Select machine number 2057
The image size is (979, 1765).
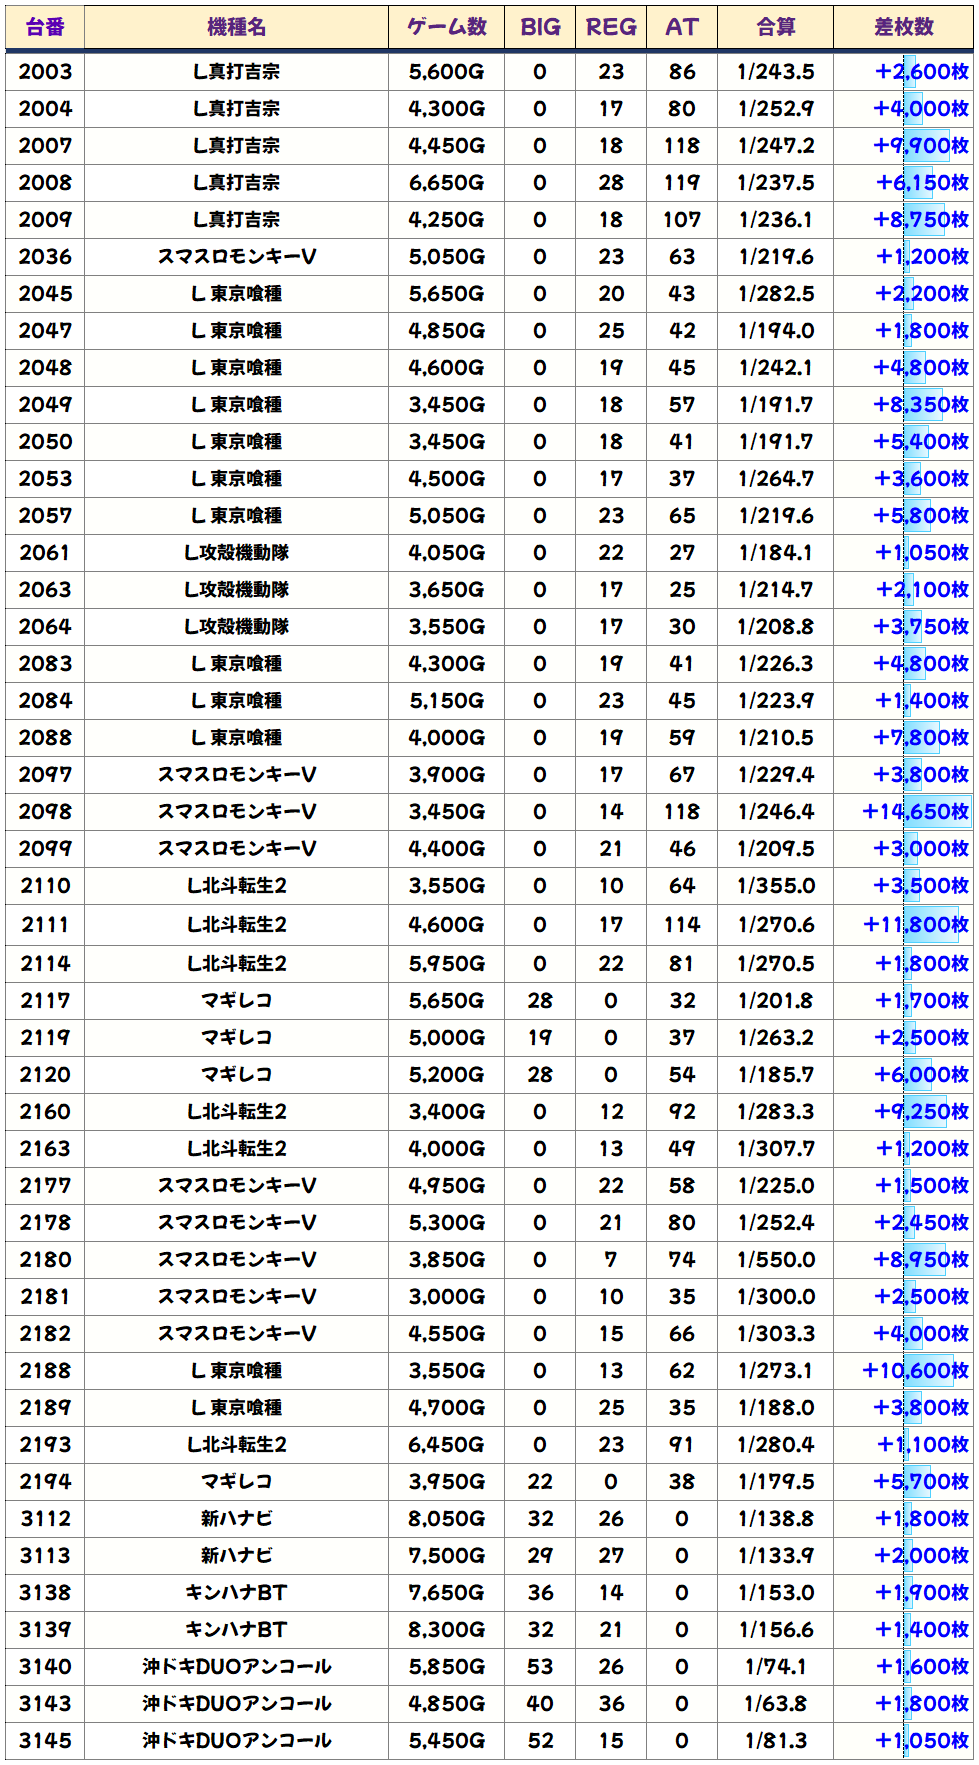point(45,516)
